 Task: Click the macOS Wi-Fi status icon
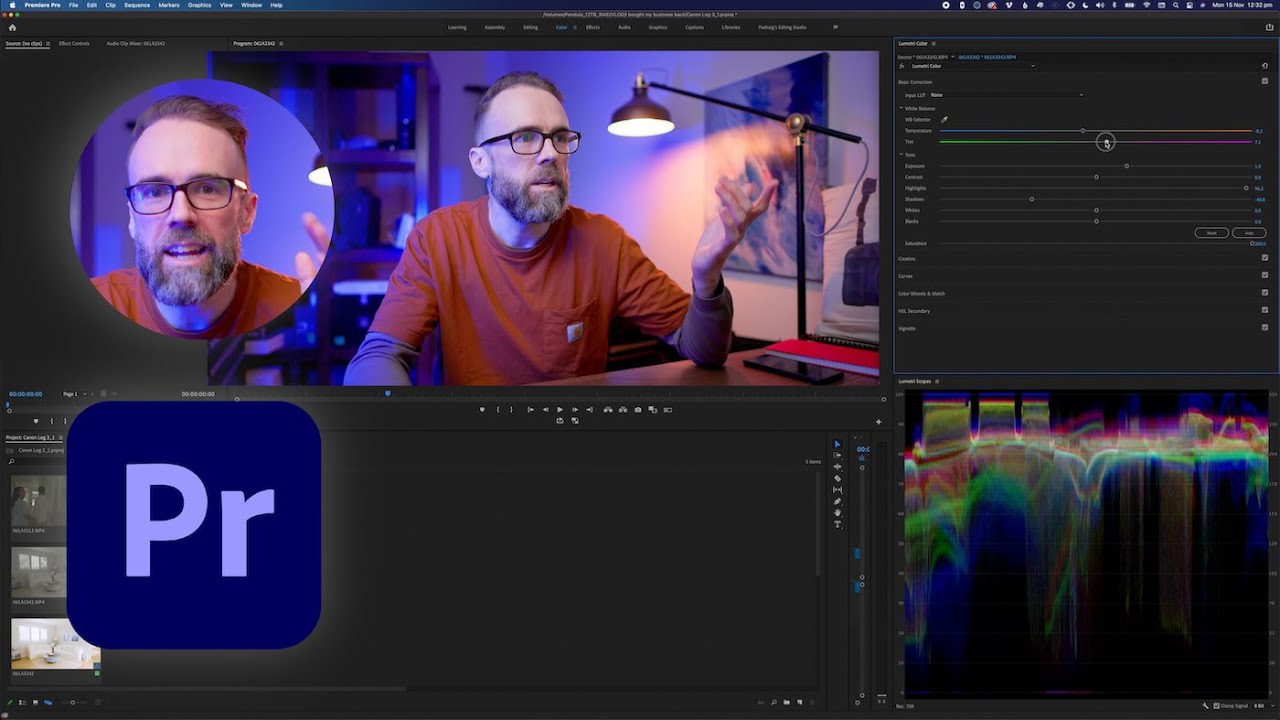coord(1146,5)
